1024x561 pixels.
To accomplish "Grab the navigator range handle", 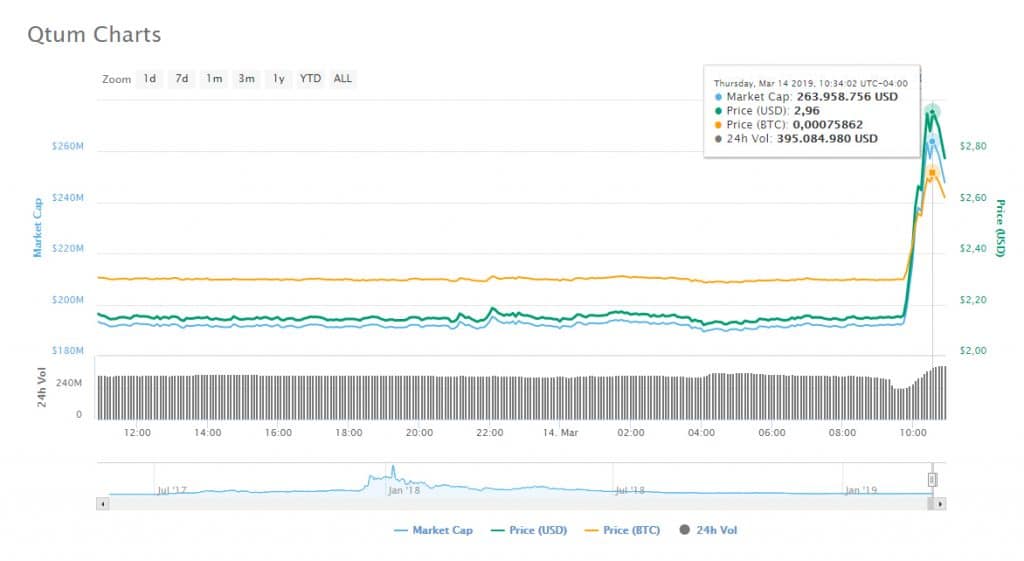I will pyautogui.click(x=932, y=480).
